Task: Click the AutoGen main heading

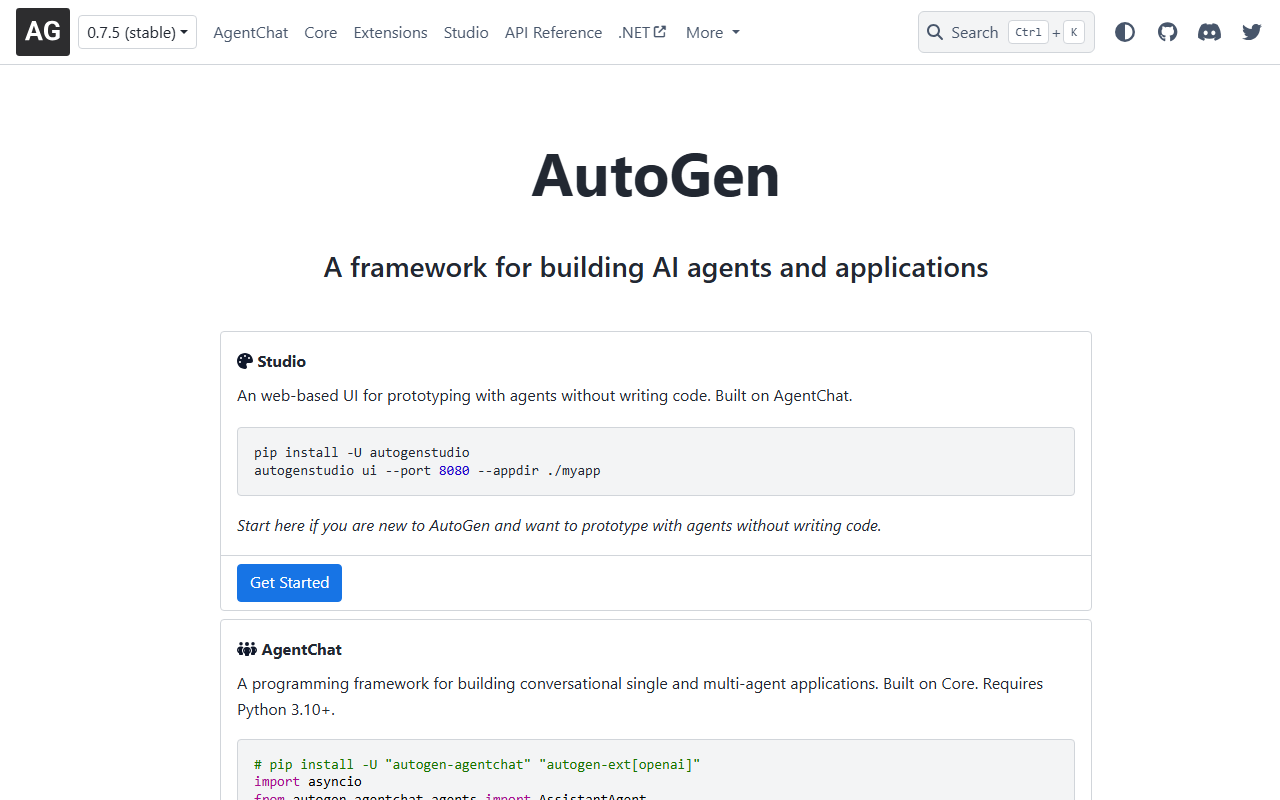Action: [656, 175]
